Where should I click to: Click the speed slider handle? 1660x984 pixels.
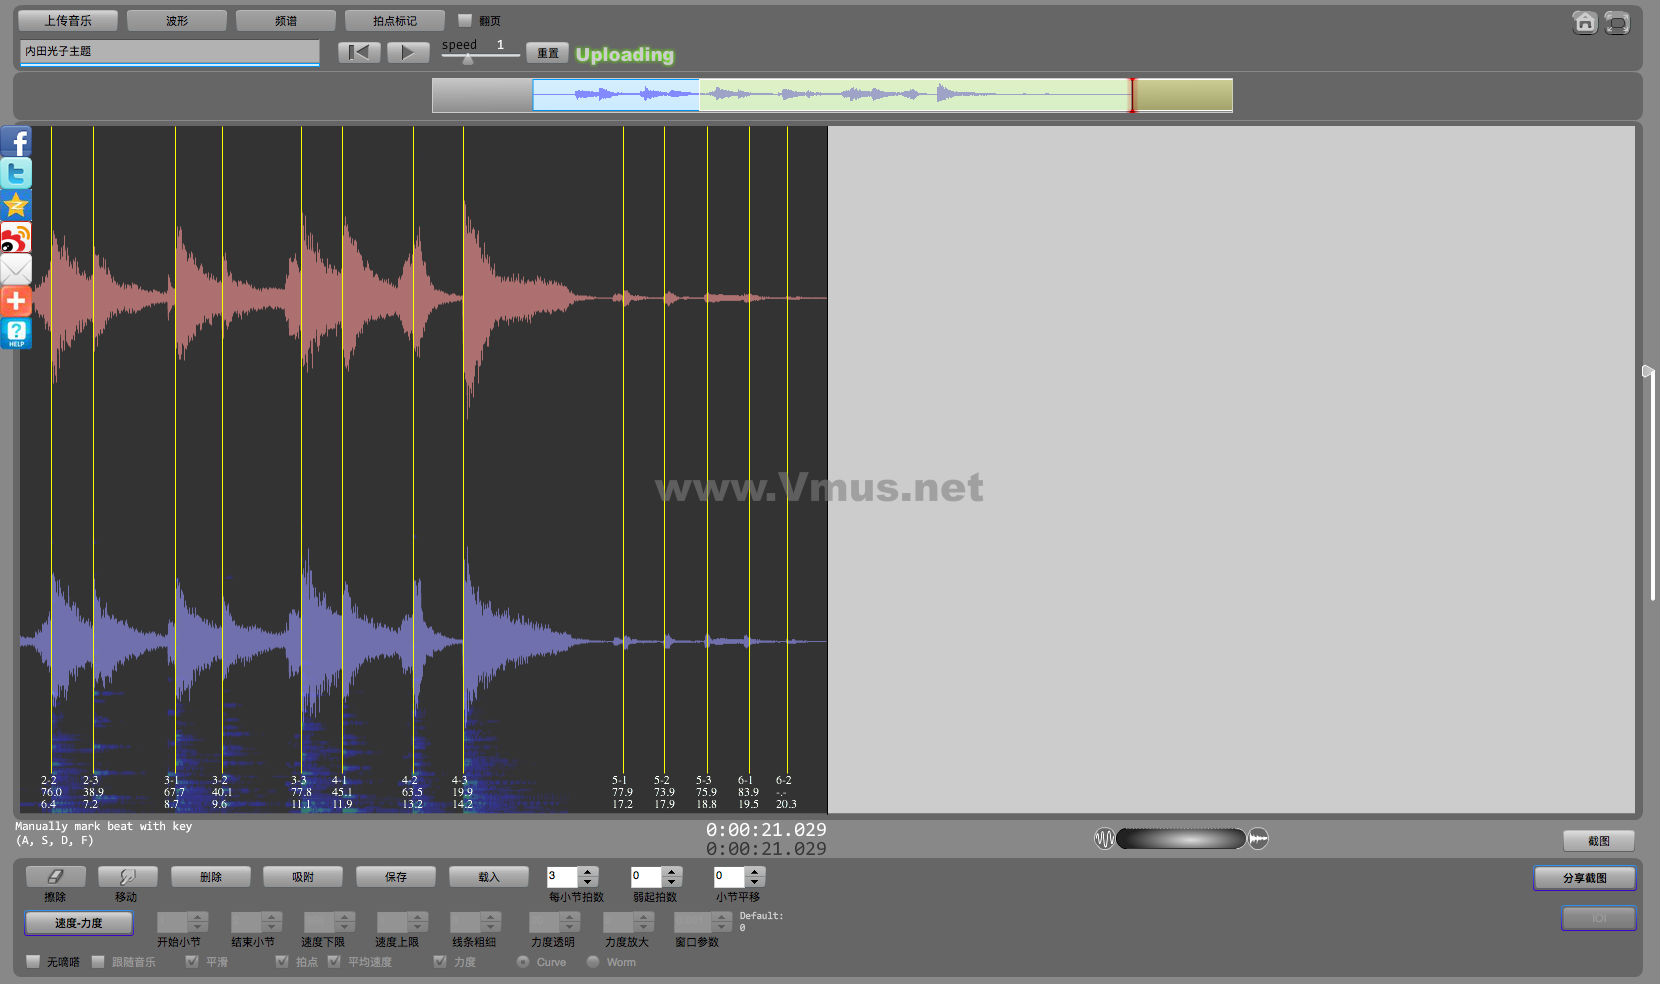[468, 59]
